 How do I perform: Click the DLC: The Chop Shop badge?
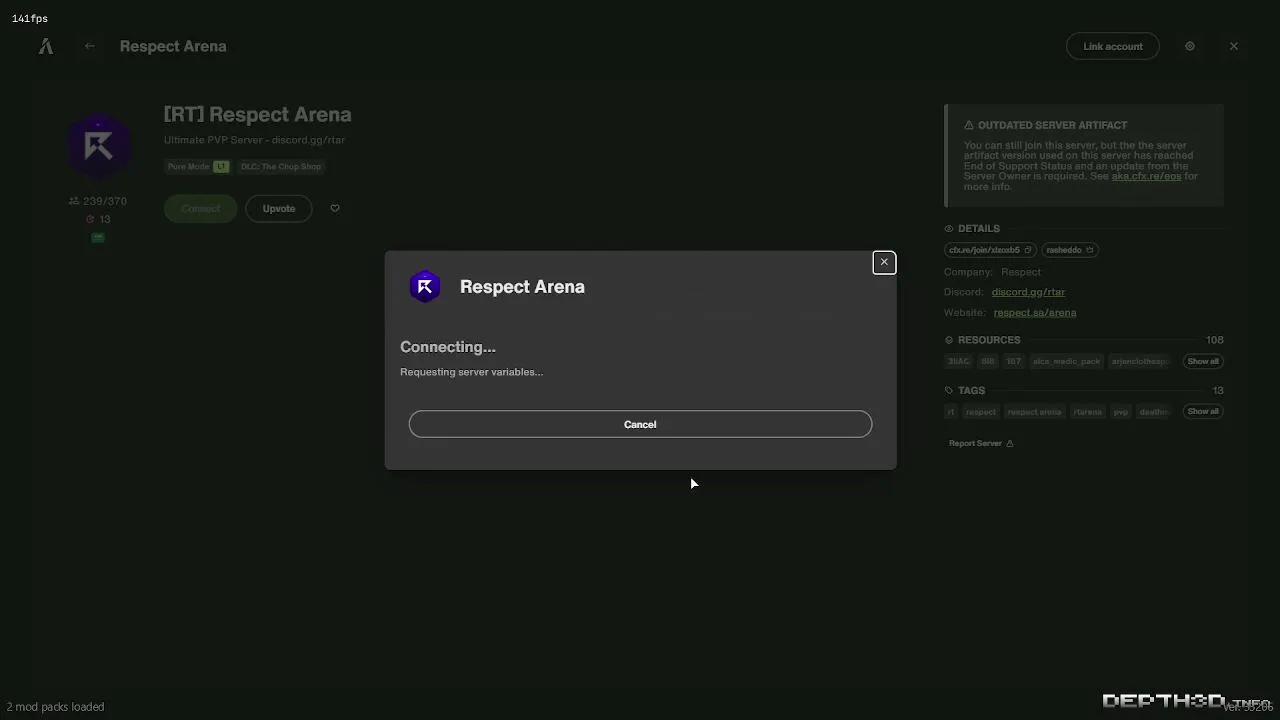point(281,167)
